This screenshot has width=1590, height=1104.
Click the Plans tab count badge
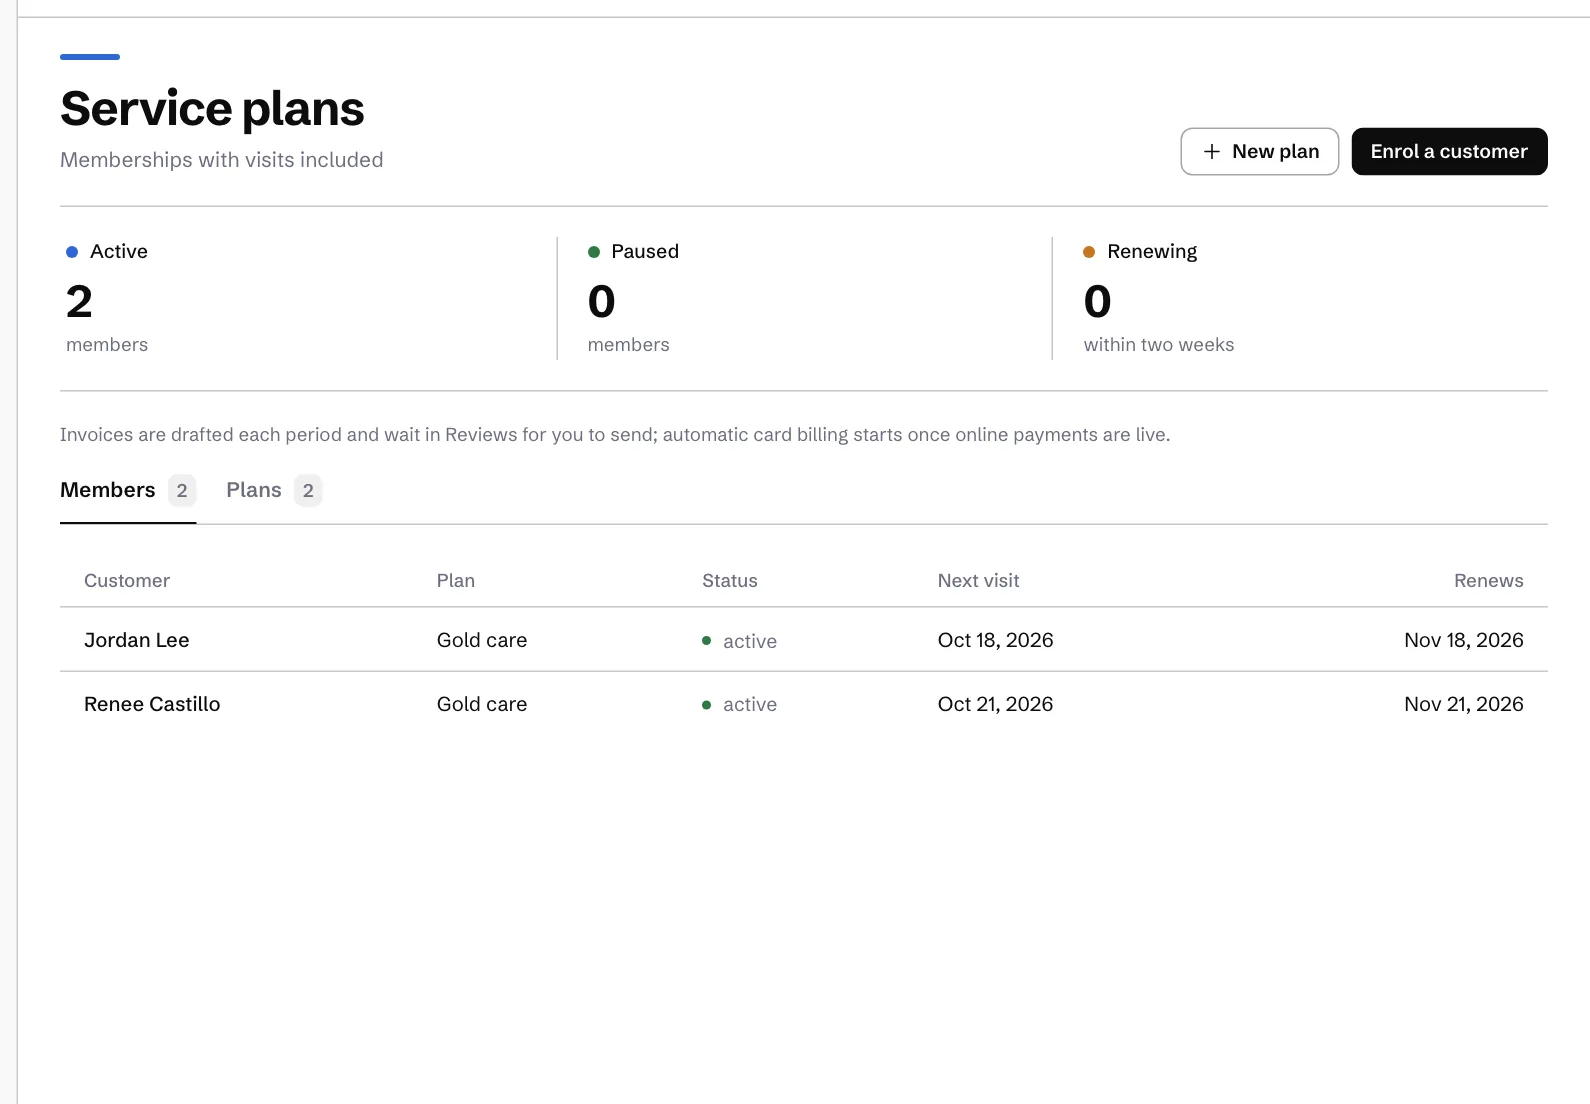pos(308,490)
